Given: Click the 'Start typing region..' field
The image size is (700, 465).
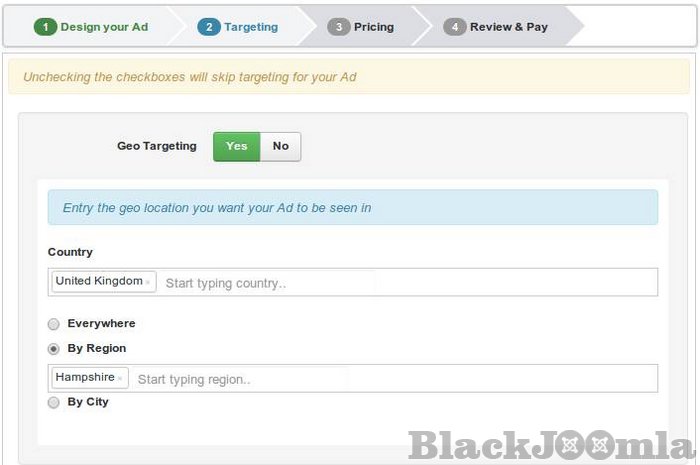Looking at the screenshot, I should (242, 379).
